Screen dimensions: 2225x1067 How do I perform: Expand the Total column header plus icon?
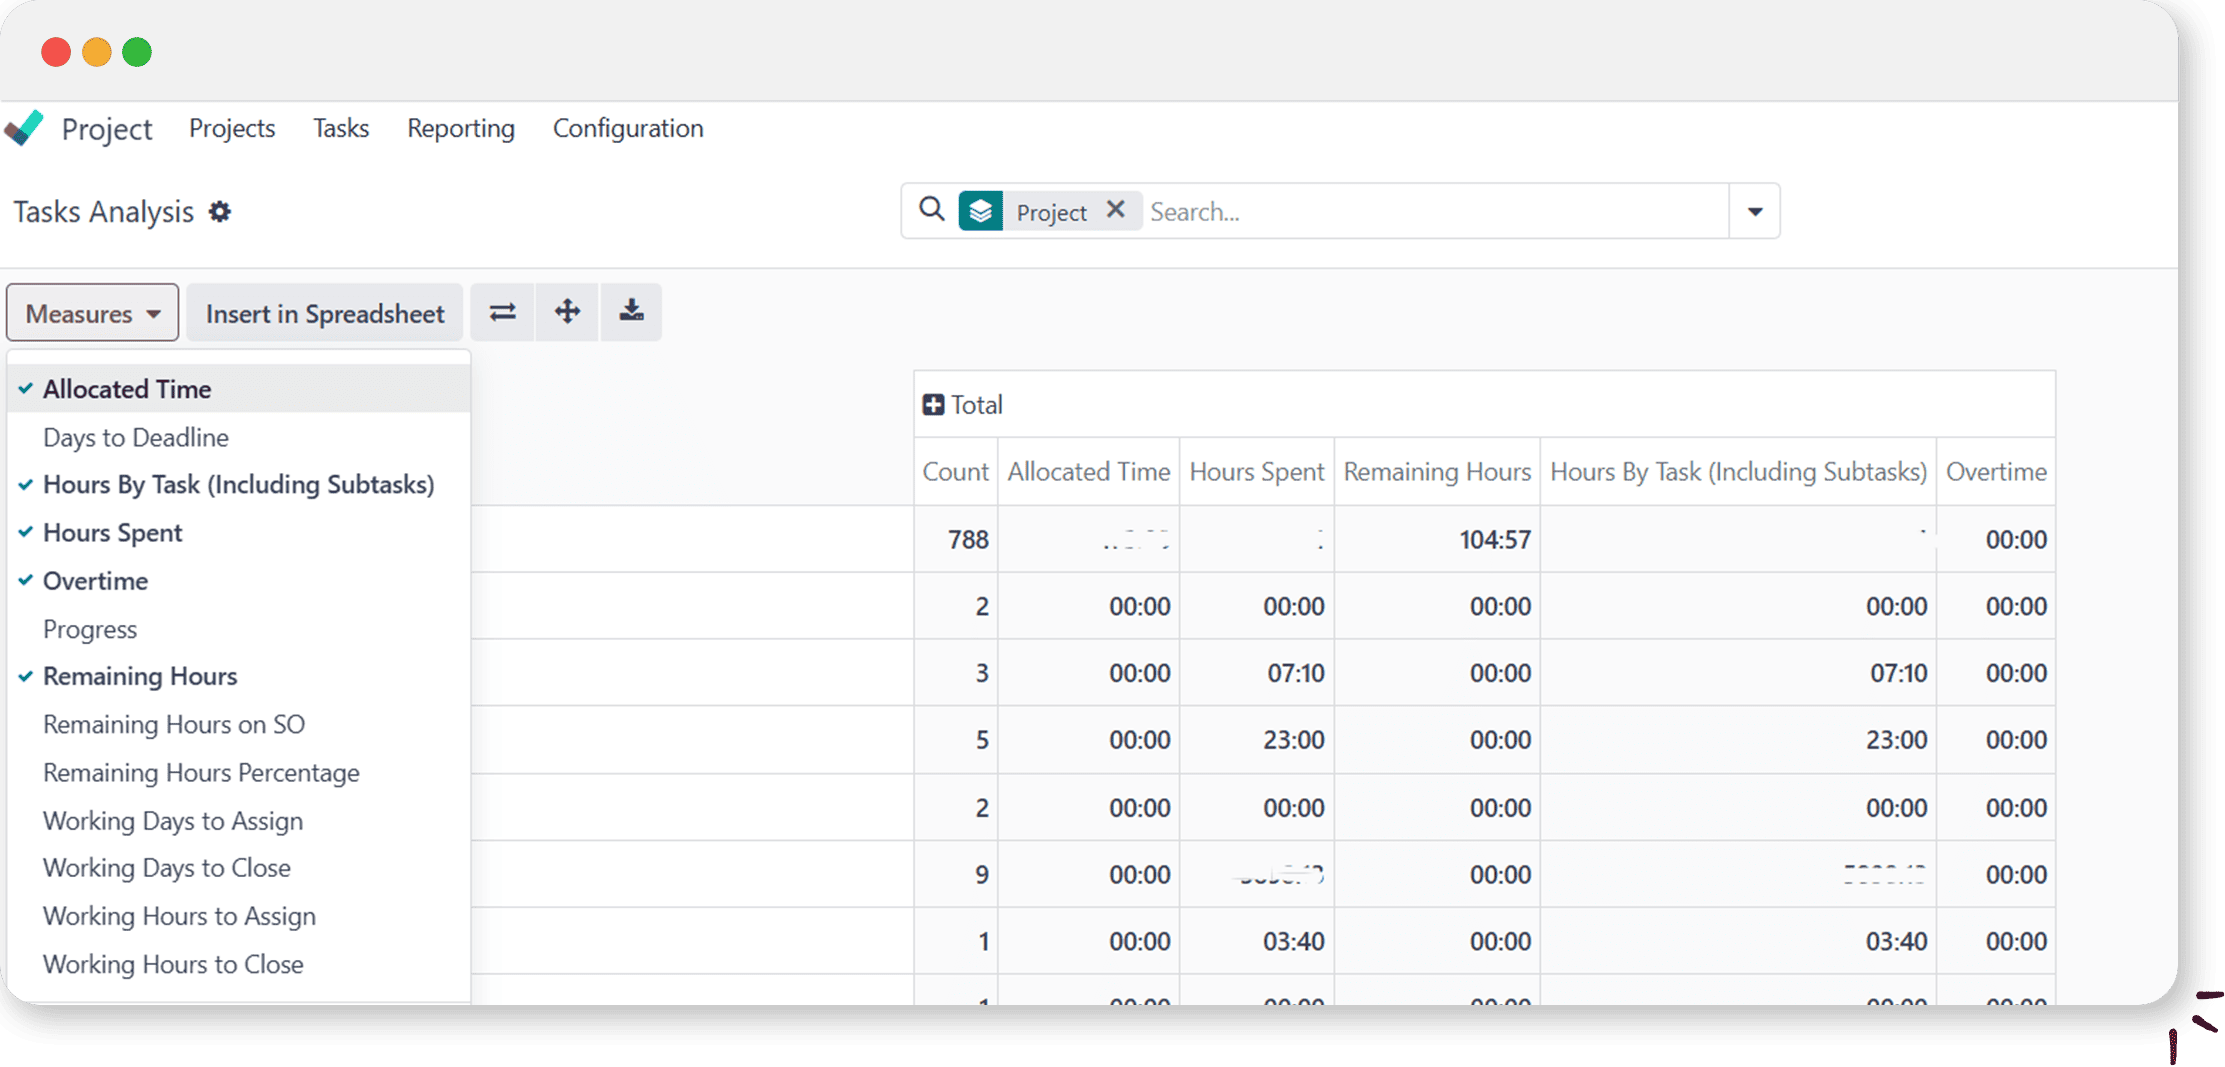pyautogui.click(x=933, y=405)
